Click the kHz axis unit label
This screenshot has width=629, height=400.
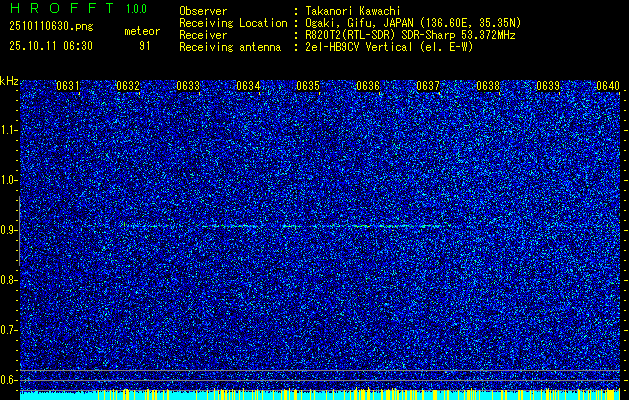click(9, 81)
